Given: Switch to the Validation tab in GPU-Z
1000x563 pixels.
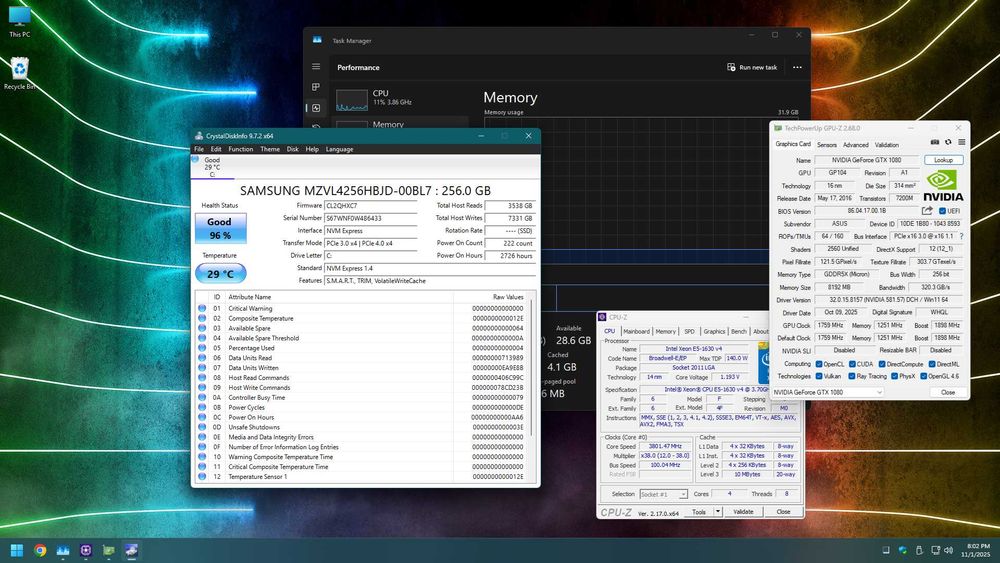Looking at the screenshot, I should pyautogui.click(x=886, y=145).
